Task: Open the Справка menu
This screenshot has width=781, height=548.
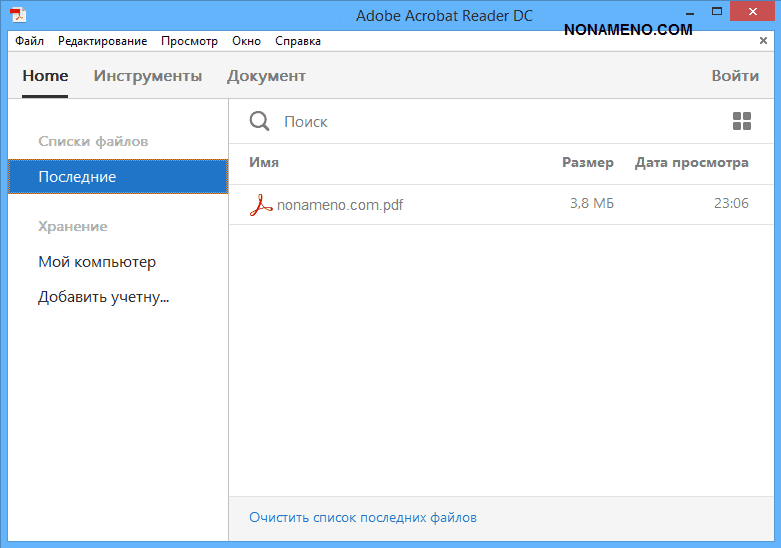Action: (298, 41)
